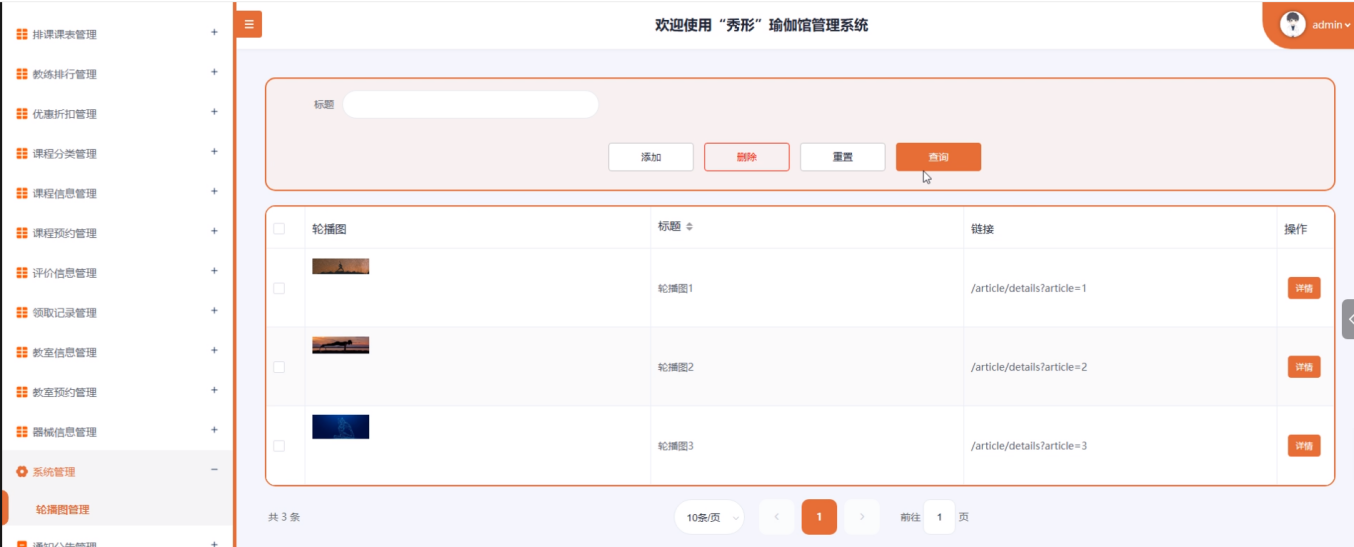Screen dimensions: 1354x547
Task: Click the grid icon beside 优惠折扣管理
Action: [22, 114]
